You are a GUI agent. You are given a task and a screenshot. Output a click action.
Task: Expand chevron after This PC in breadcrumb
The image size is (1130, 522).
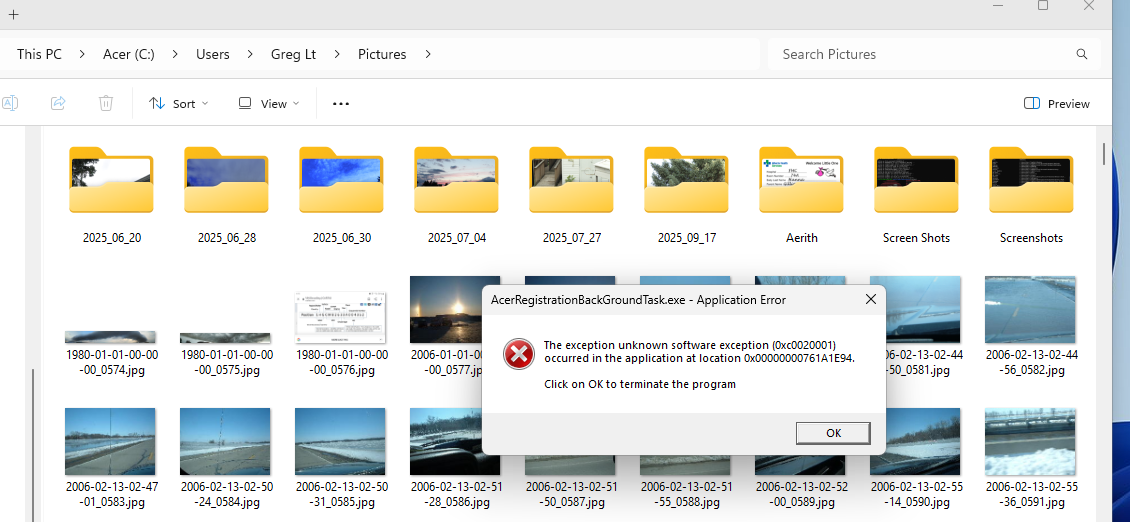click(x=82, y=54)
